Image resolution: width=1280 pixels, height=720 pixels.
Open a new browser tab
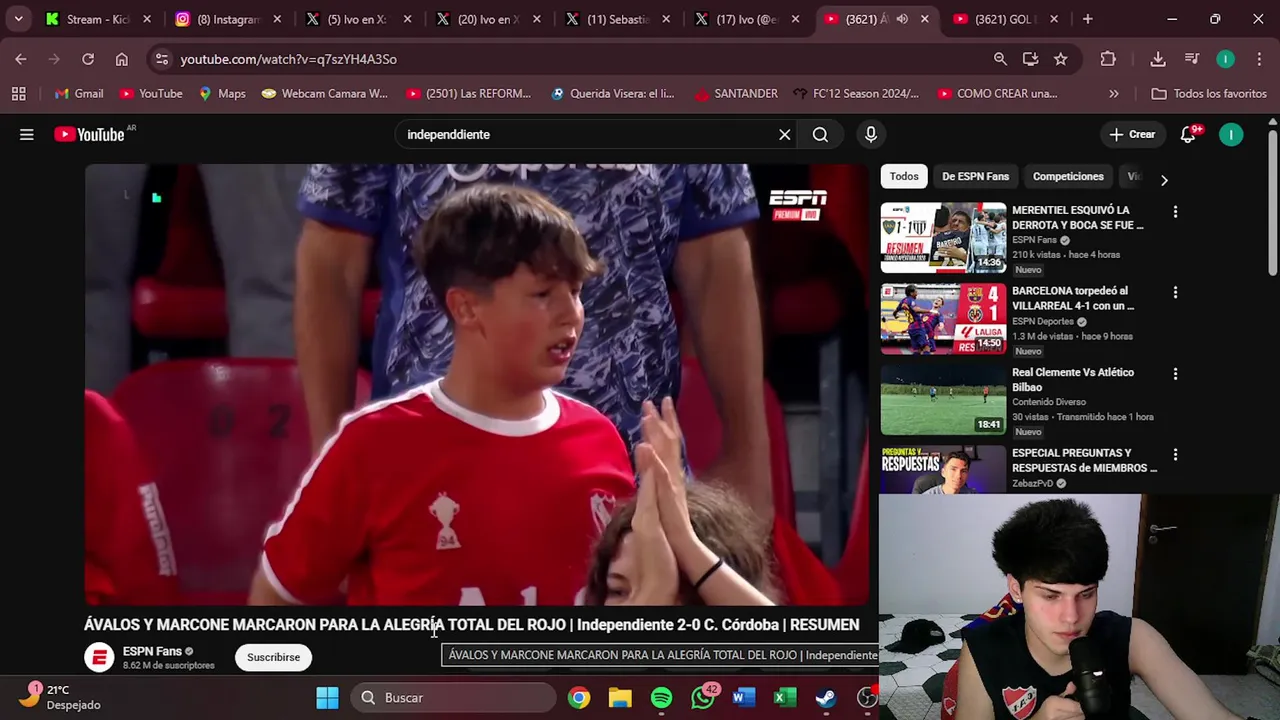[x=1088, y=19]
